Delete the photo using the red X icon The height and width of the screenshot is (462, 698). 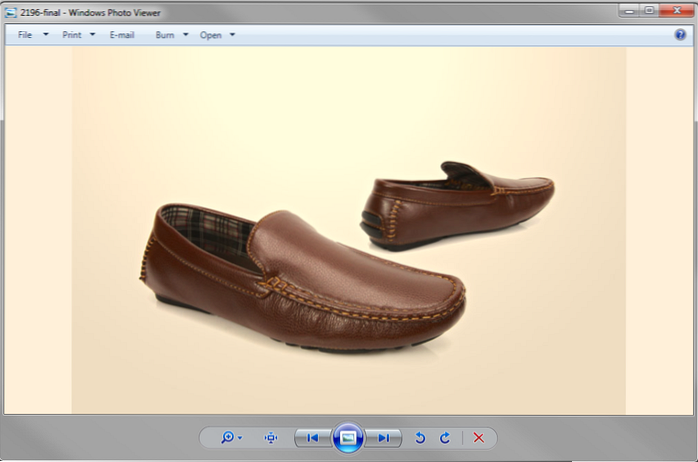tap(479, 438)
